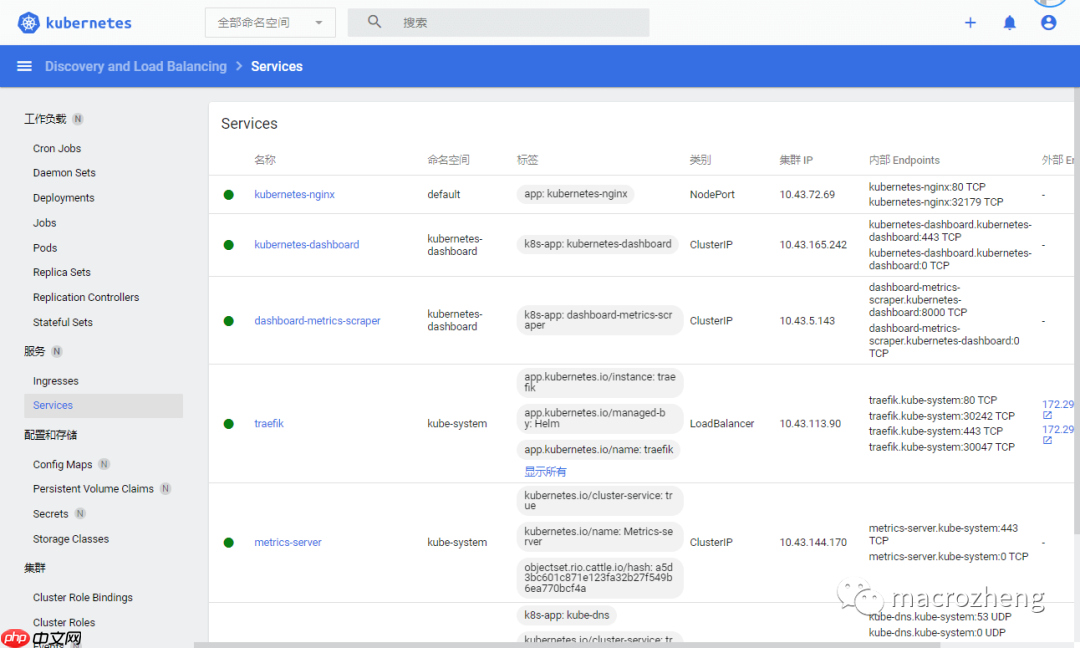Open the user account icon
This screenshot has height=648, width=1080.
1048,22
